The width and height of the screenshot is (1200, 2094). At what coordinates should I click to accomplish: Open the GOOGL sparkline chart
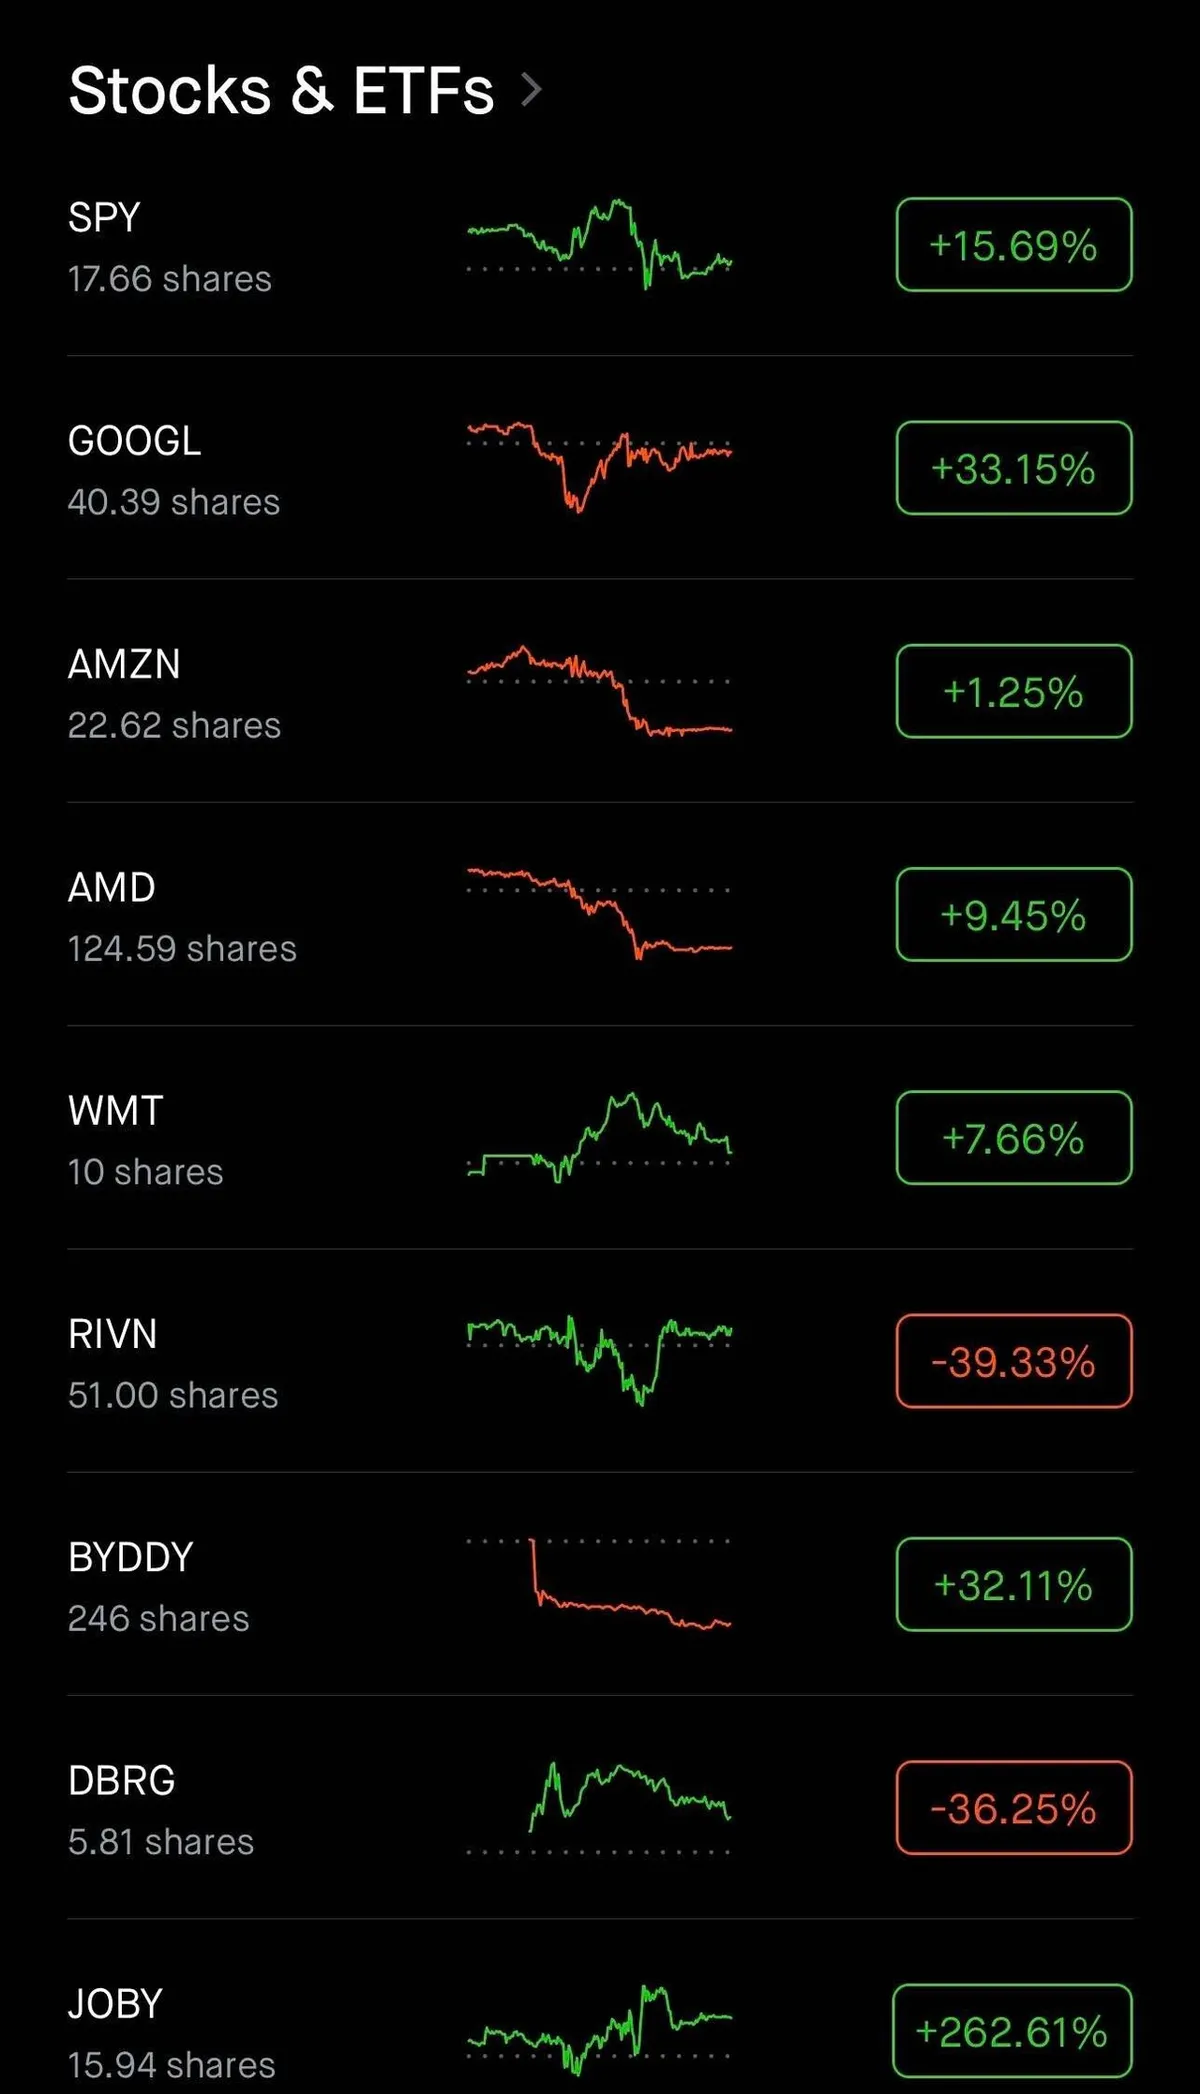tap(599, 465)
